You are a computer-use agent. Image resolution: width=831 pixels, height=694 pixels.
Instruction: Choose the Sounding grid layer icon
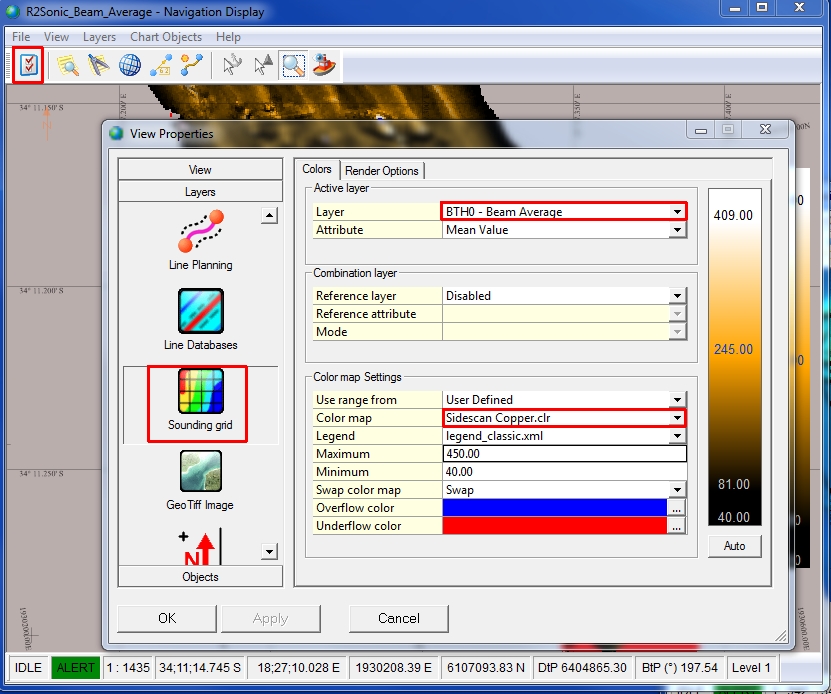click(x=199, y=393)
